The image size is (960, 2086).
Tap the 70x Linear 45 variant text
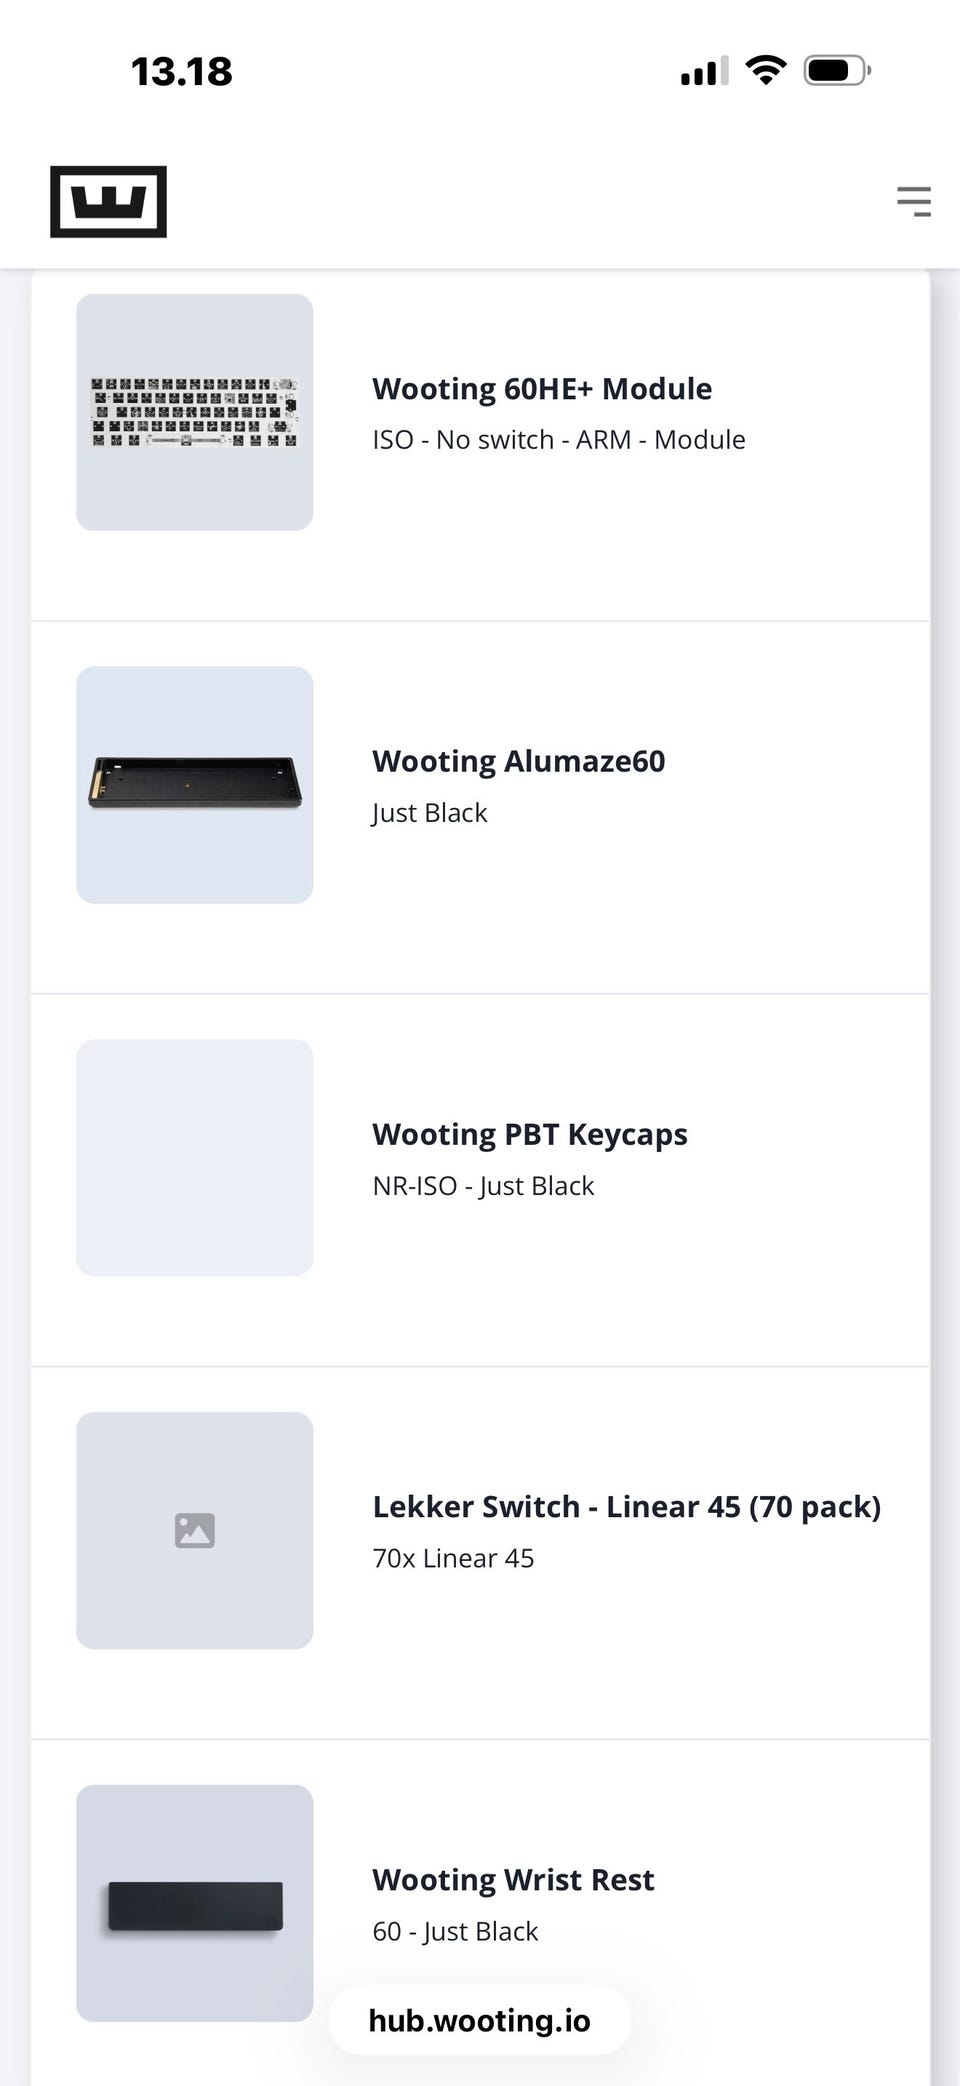(453, 1558)
